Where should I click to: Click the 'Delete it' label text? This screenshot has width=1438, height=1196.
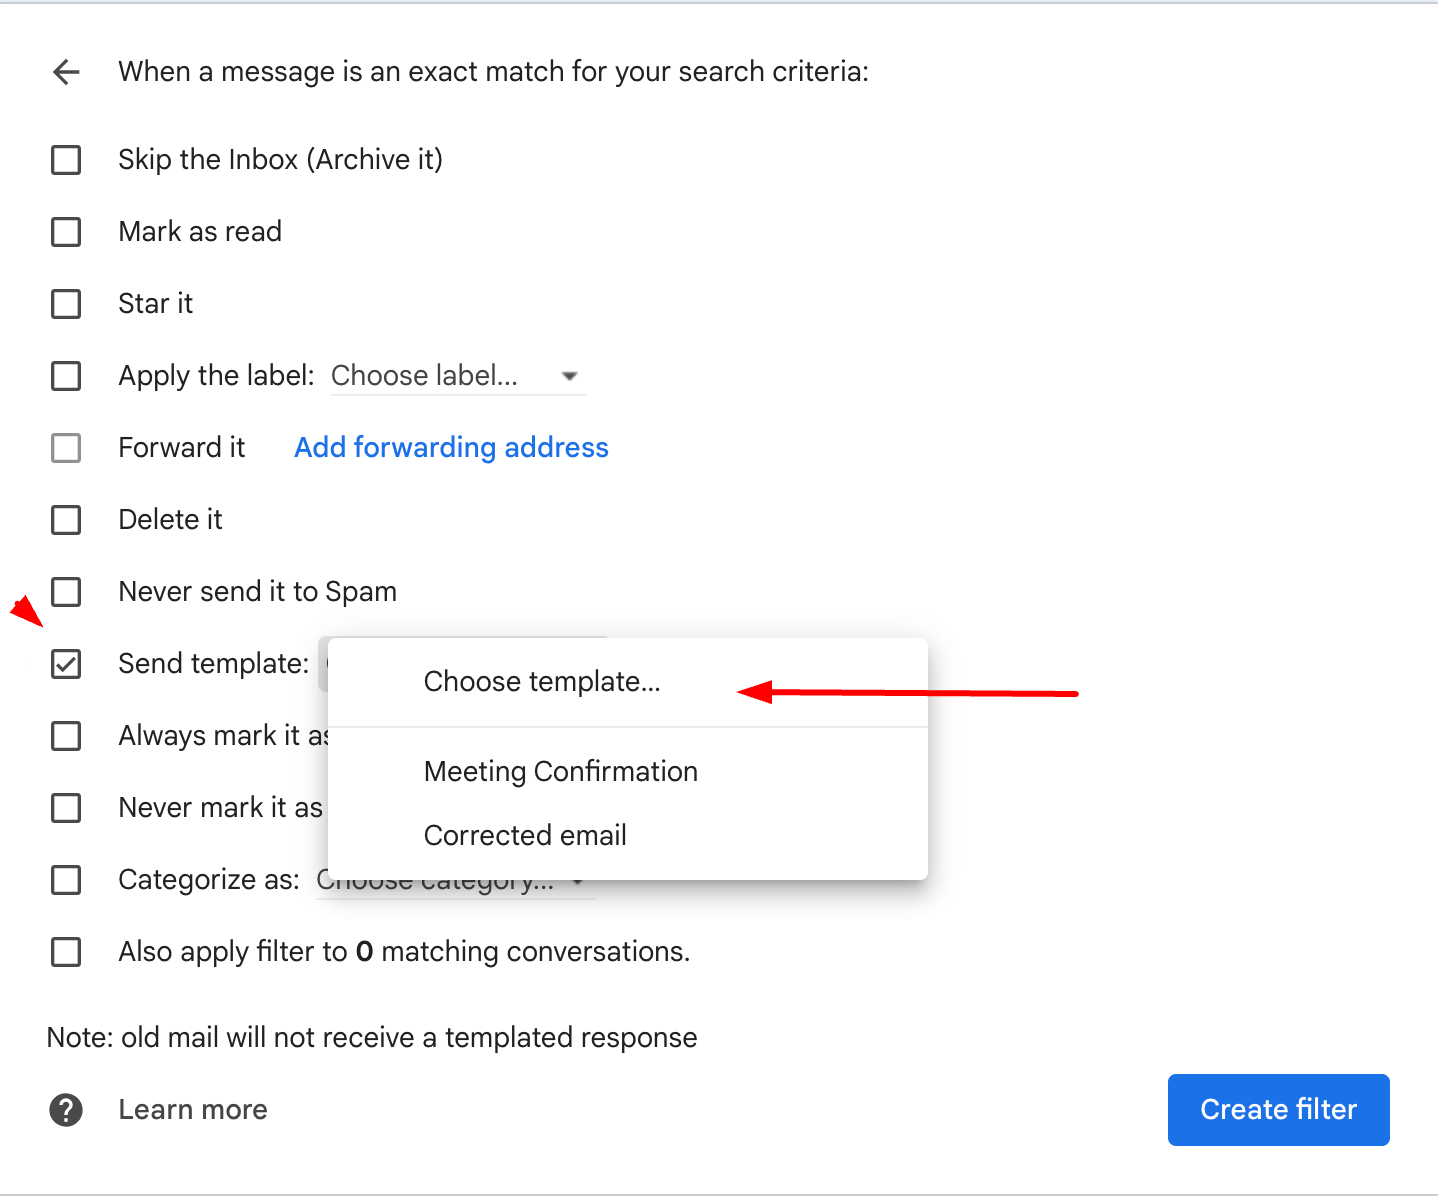coord(171,520)
